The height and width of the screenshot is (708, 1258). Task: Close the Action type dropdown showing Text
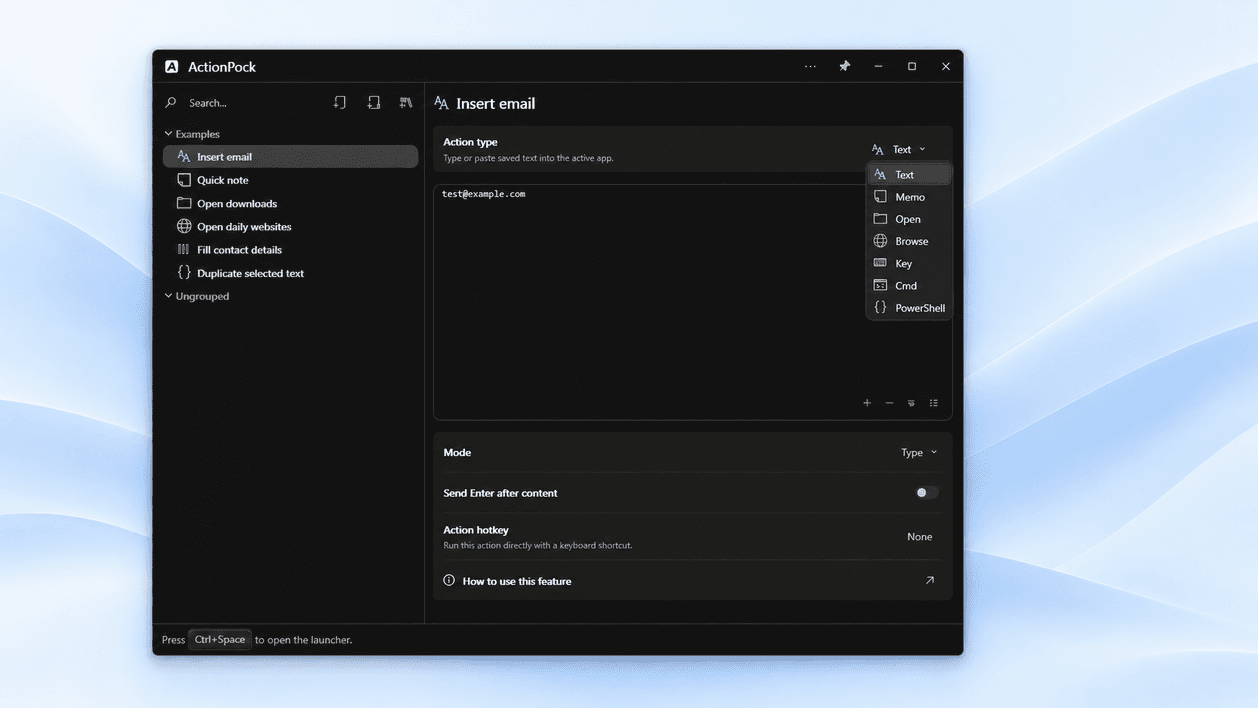tap(899, 149)
